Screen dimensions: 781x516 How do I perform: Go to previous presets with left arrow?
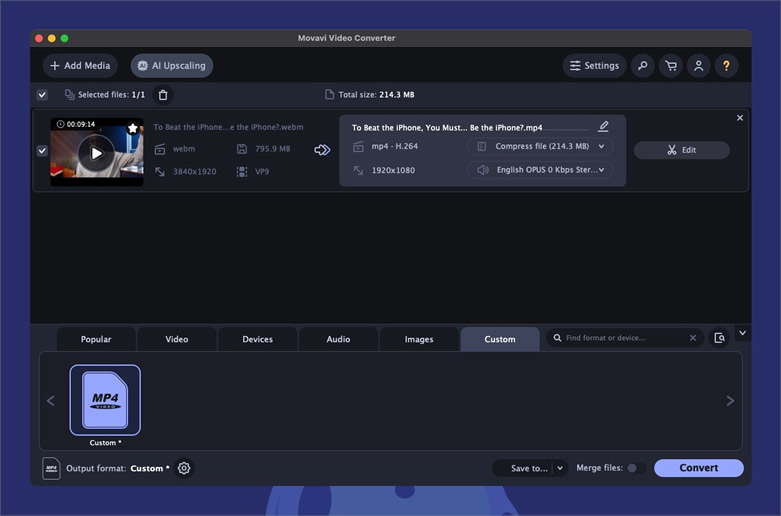pos(50,400)
